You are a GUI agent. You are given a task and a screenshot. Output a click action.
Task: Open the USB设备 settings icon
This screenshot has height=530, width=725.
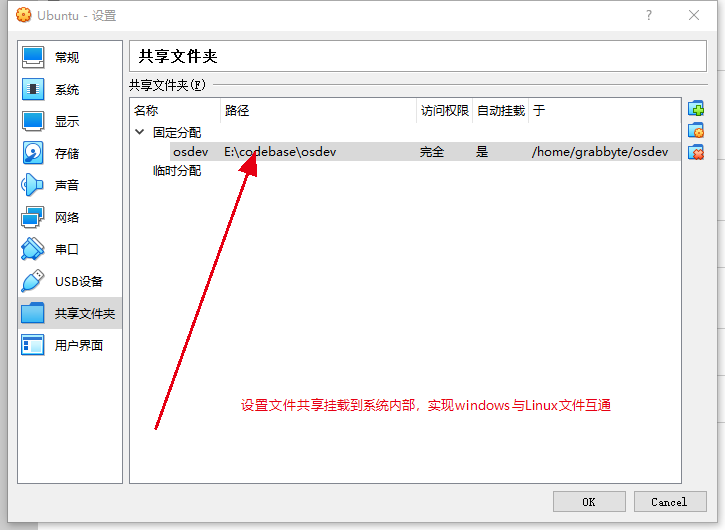[33, 281]
